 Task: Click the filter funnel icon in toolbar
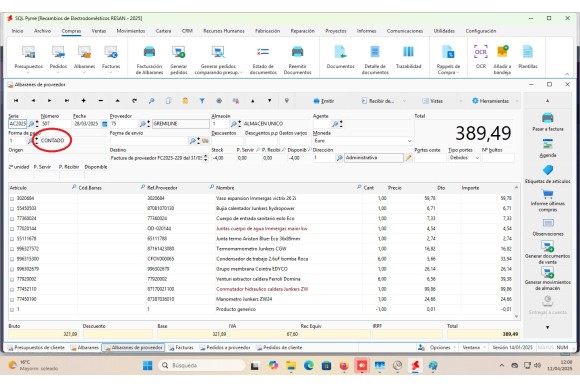click(x=202, y=101)
